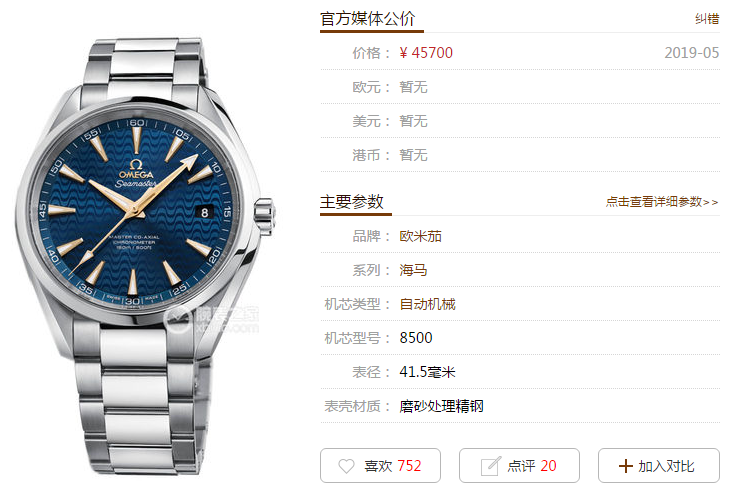Click the 欧米茄 brand link
The image size is (739, 486).
click(420, 236)
